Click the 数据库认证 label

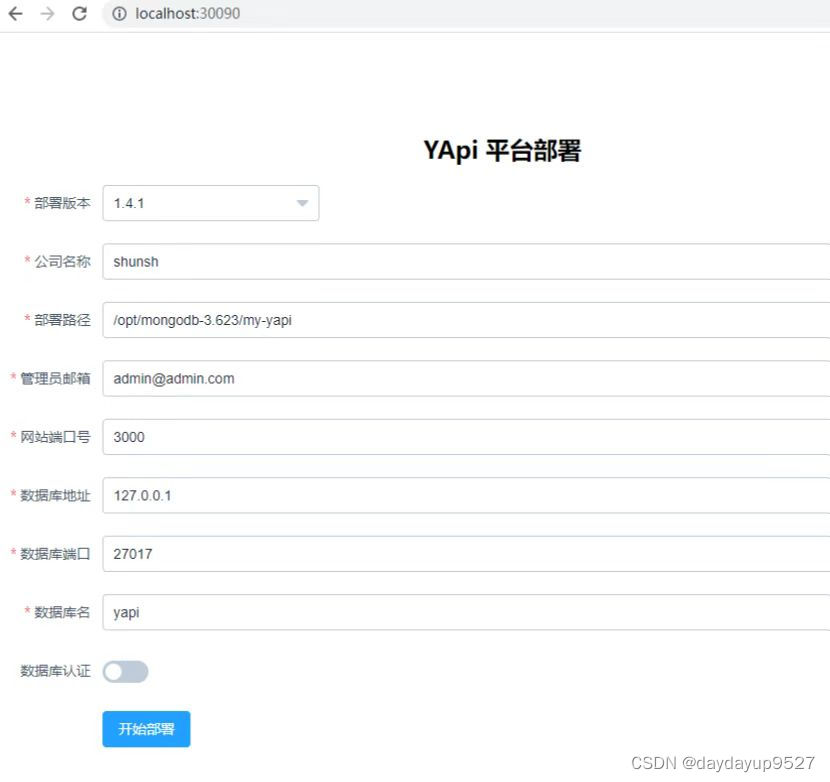55,671
